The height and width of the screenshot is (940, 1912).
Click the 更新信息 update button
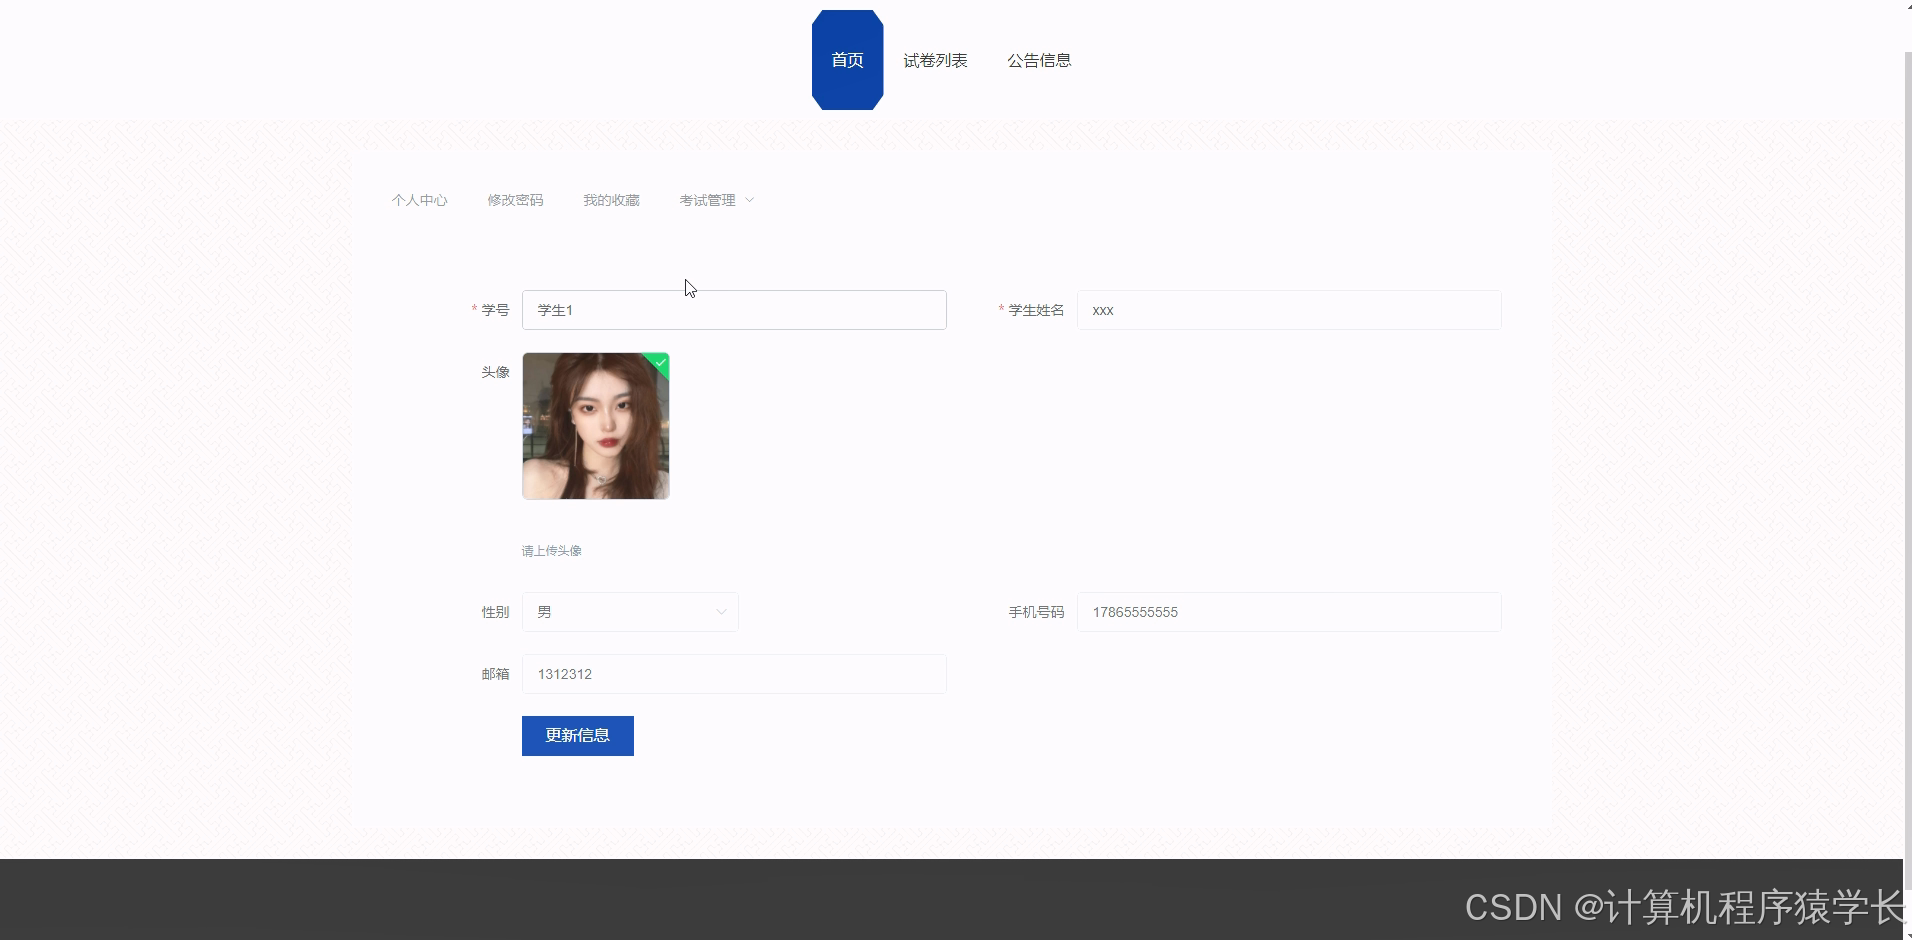pyautogui.click(x=577, y=735)
